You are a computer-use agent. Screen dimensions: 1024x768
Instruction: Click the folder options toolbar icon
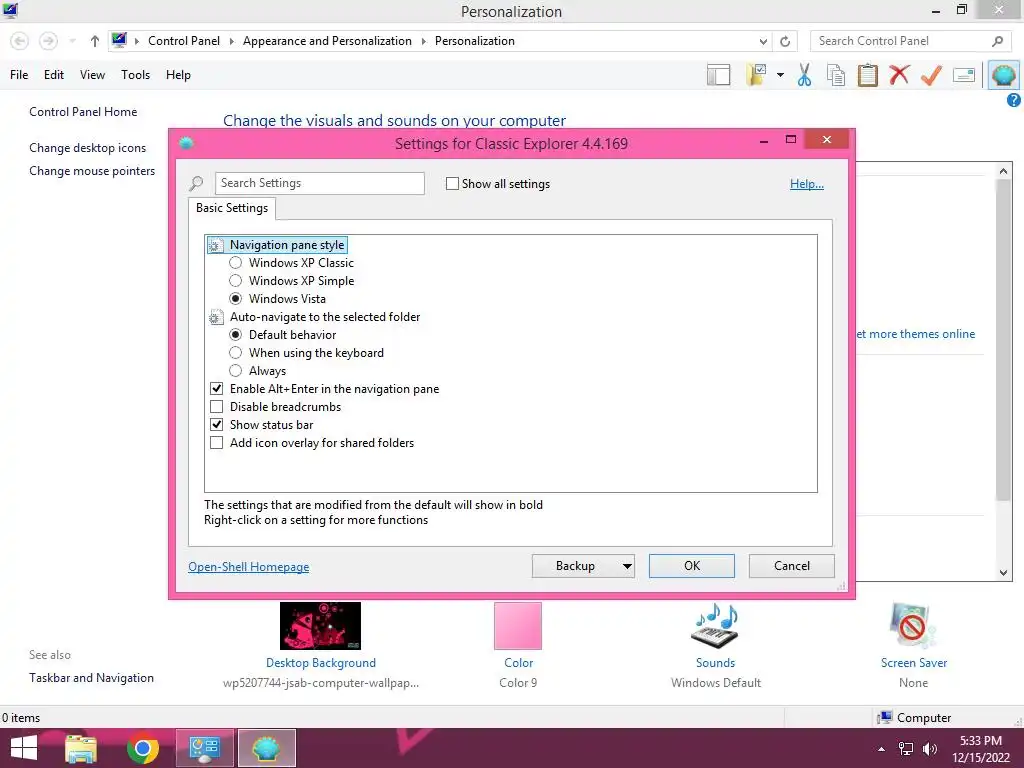756,75
